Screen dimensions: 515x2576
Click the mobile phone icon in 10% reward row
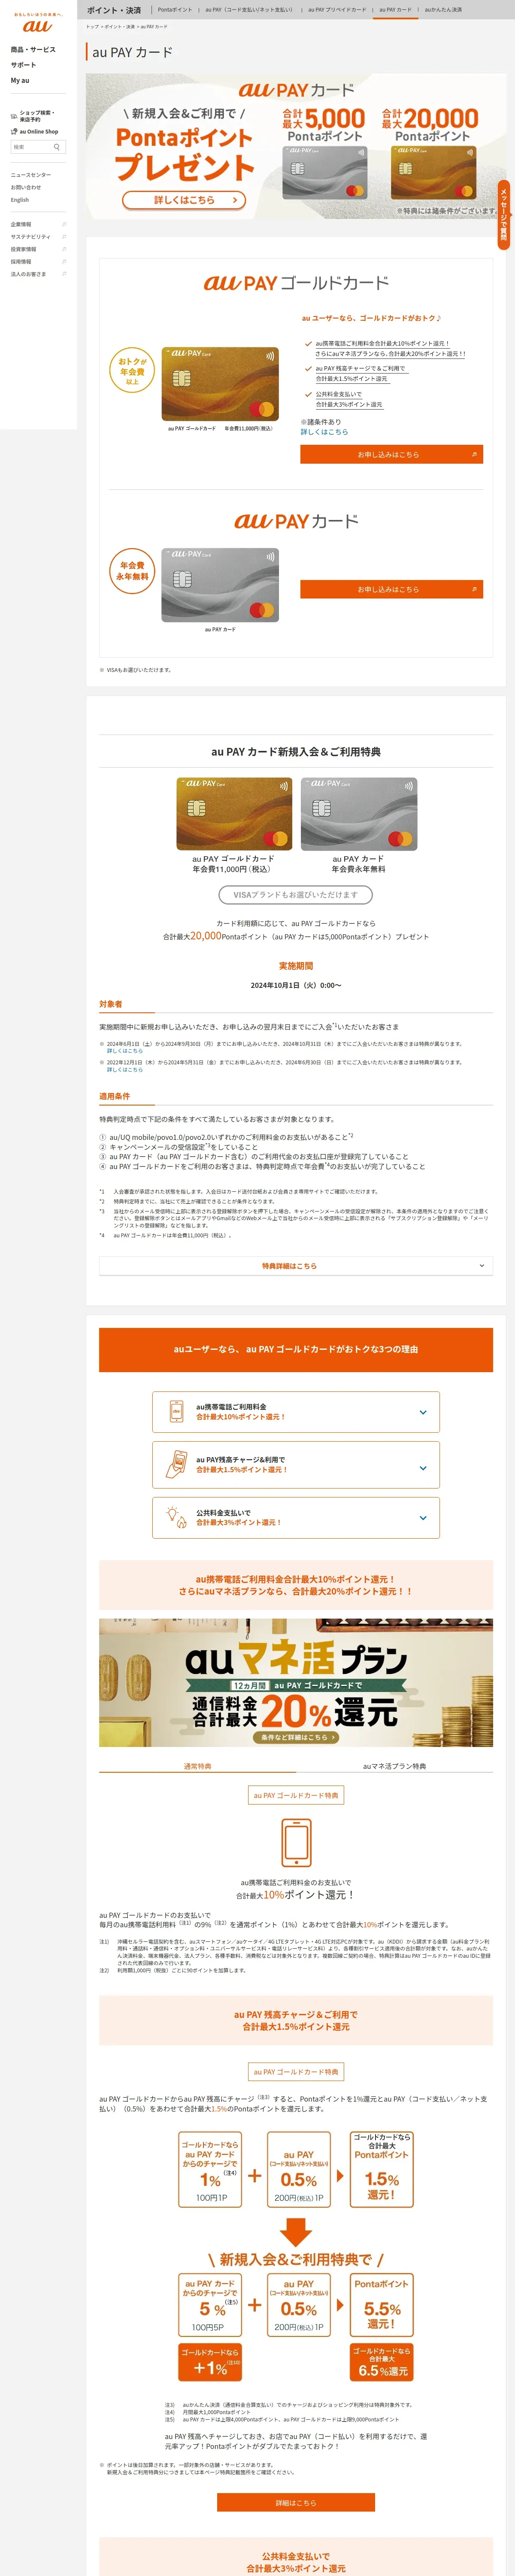(176, 1411)
